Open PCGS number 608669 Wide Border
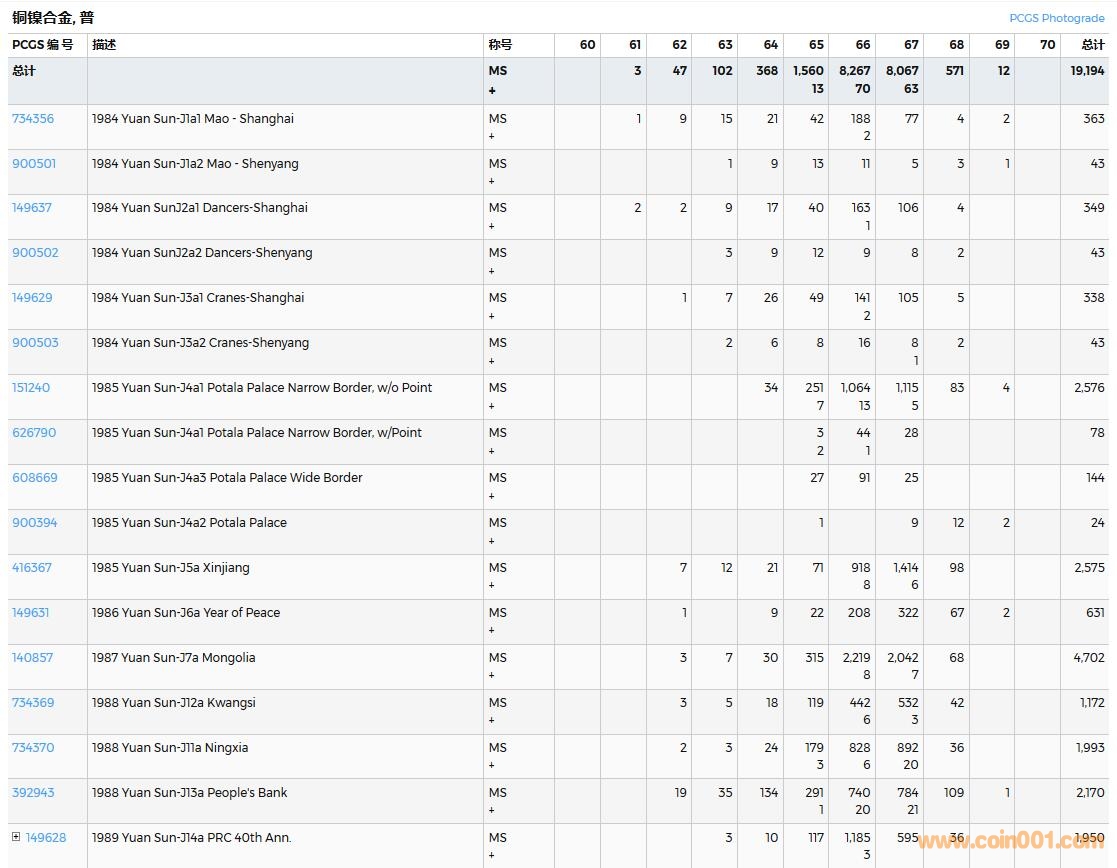Screen dimensions: 1117x868 click(x=35, y=478)
